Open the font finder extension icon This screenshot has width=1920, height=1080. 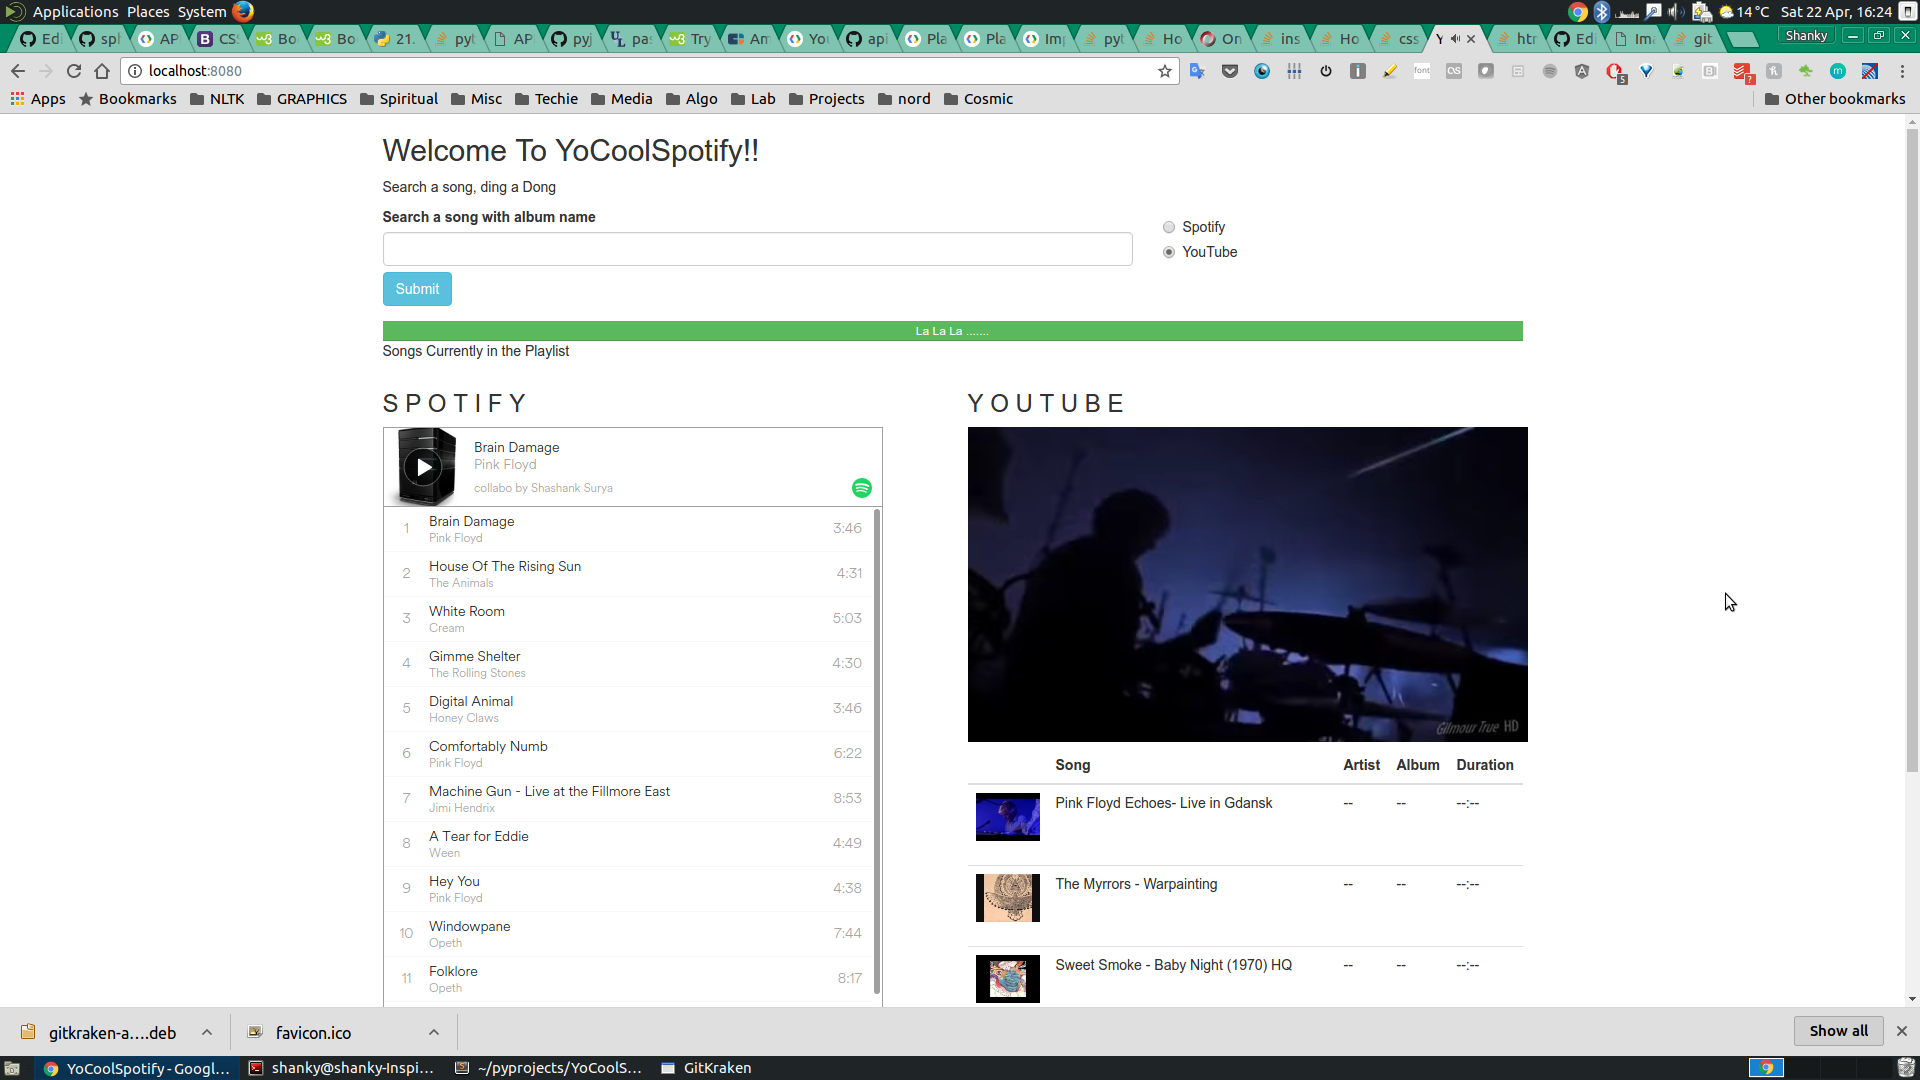pyautogui.click(x=1422, y=71)
